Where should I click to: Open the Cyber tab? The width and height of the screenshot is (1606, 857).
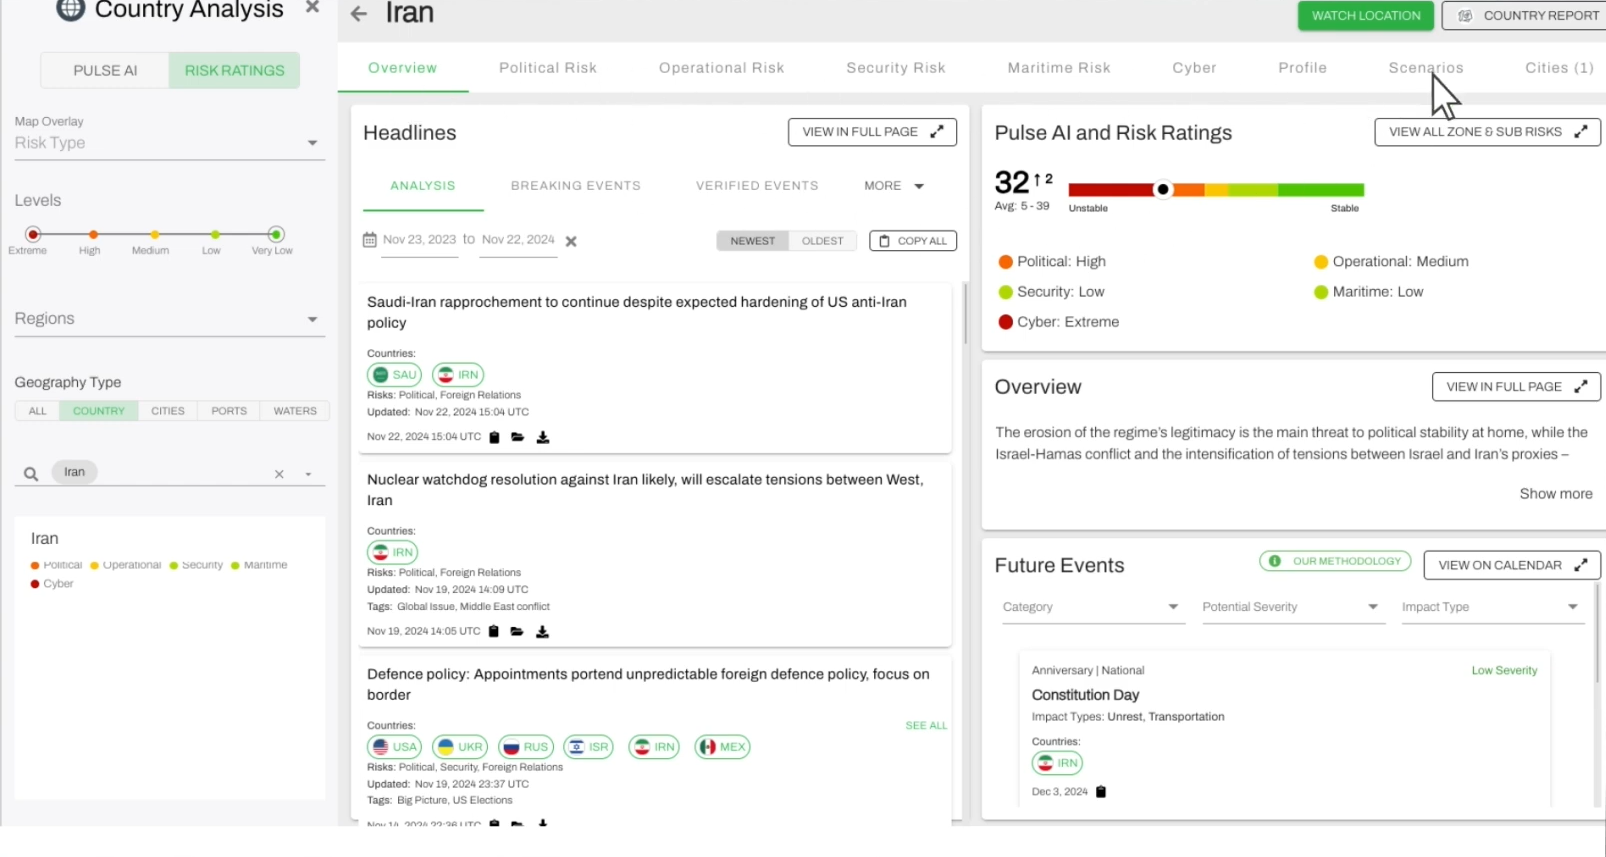1194,68
